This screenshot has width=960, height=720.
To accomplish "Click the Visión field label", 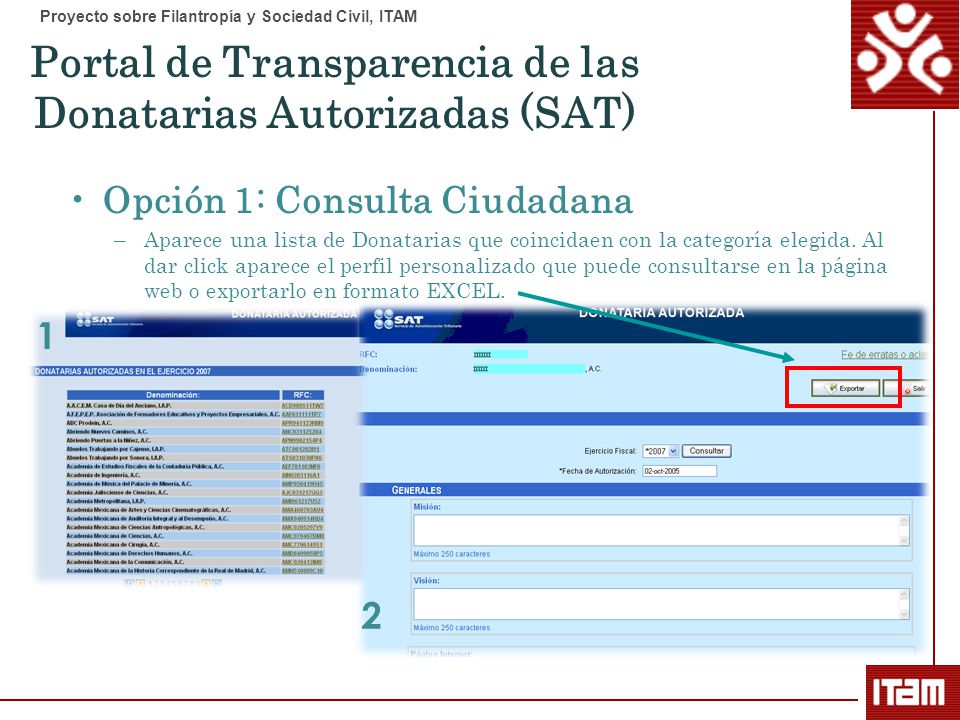I will click(427, 580).
